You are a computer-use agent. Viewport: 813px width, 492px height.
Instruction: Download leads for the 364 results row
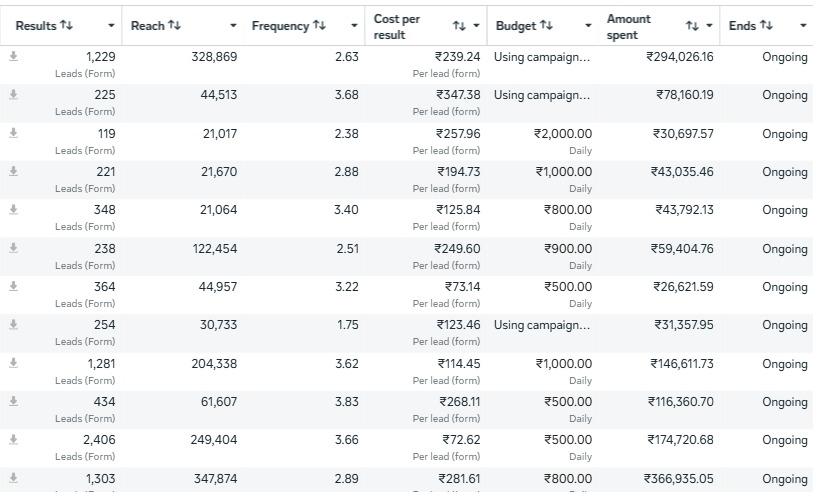pyautogui.click(x=13, y=286)
